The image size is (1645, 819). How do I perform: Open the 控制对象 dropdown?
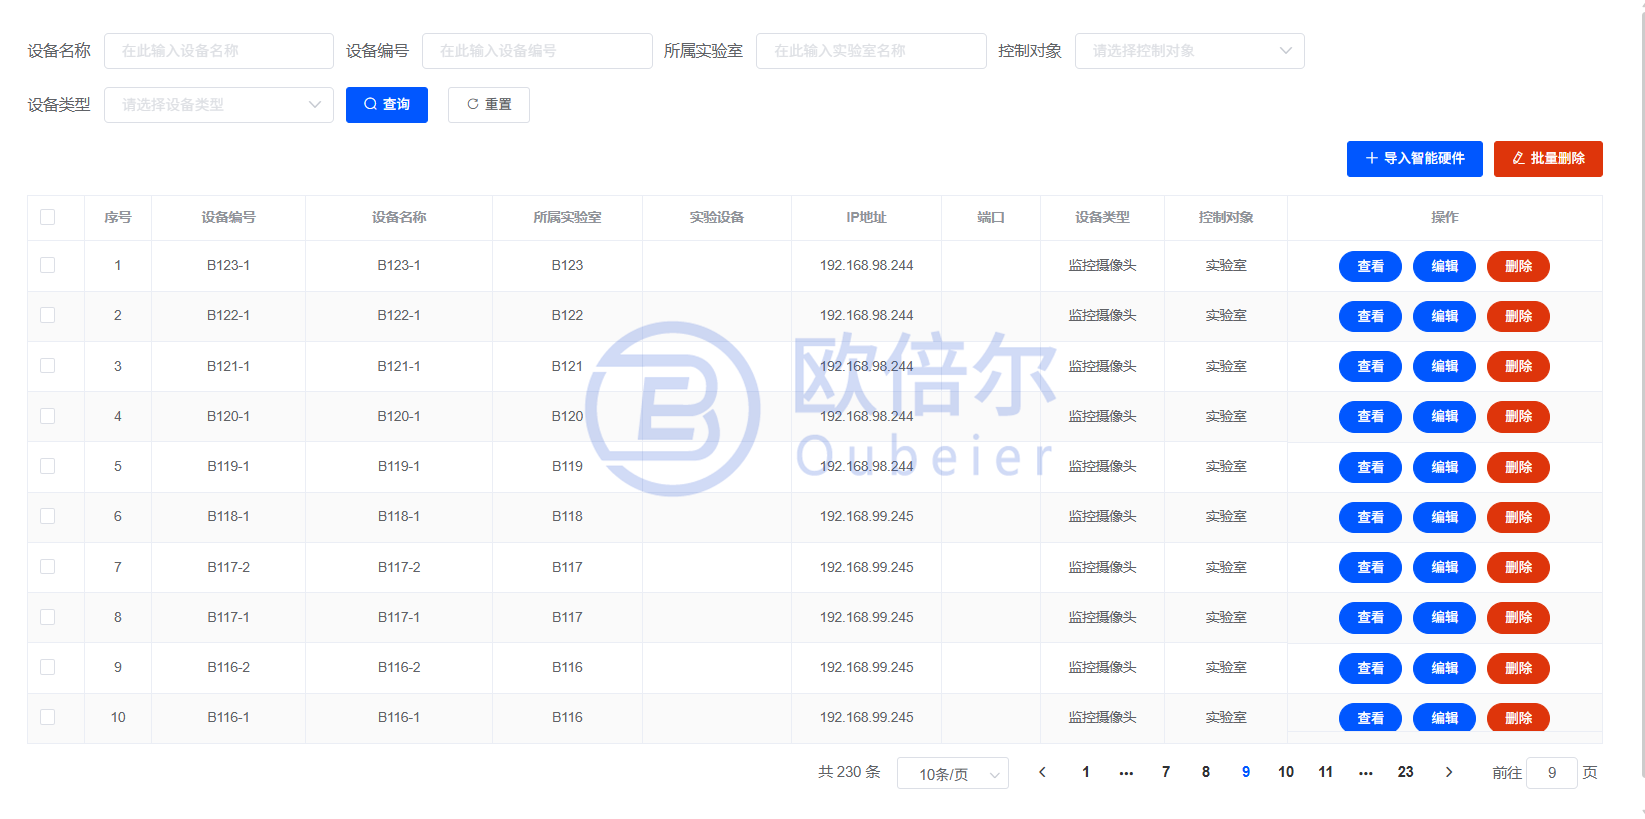(x=1190, y=51)
